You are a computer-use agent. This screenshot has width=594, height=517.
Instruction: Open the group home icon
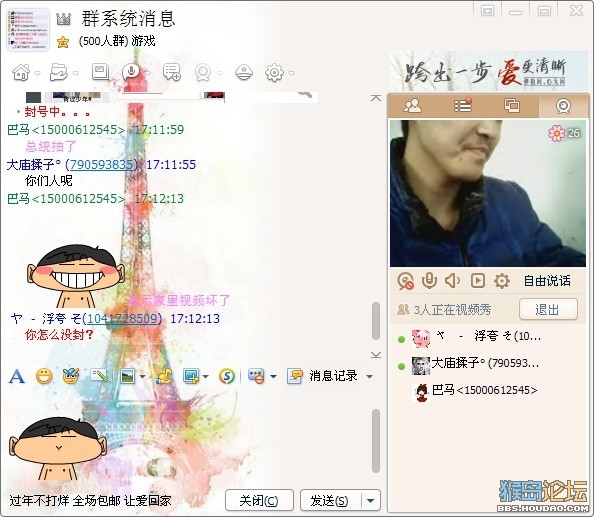(21, 72)
